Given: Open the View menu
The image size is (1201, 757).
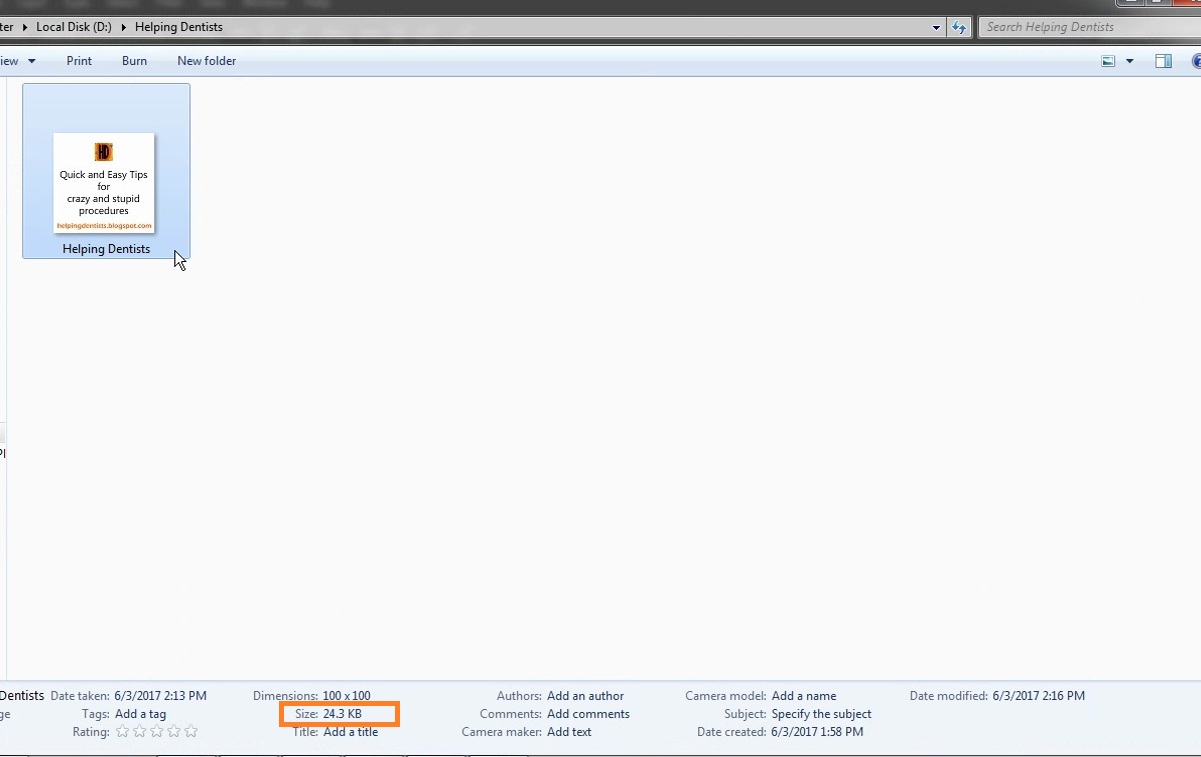Looking at the screenshot, I should [16, 60].
